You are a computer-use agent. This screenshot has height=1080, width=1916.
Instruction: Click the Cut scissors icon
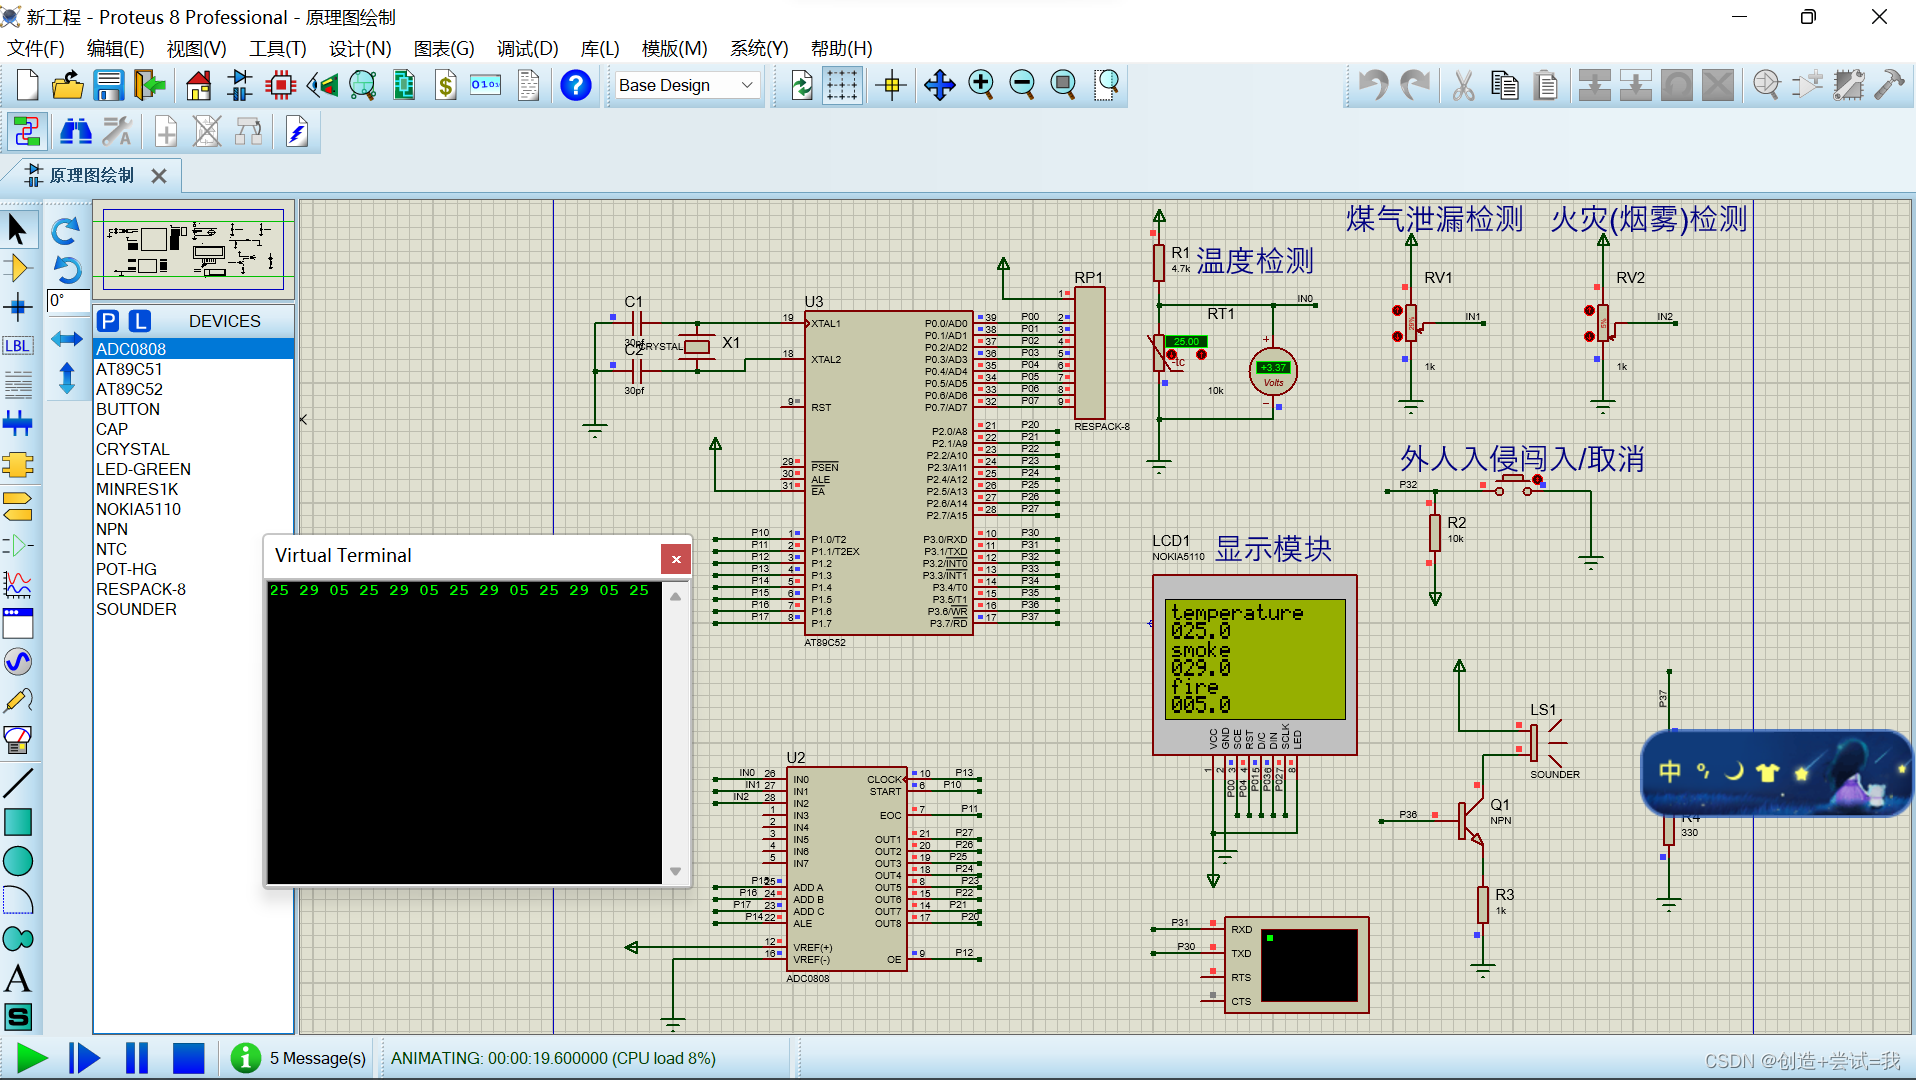pyautogui.click(x=1463, y=86)
